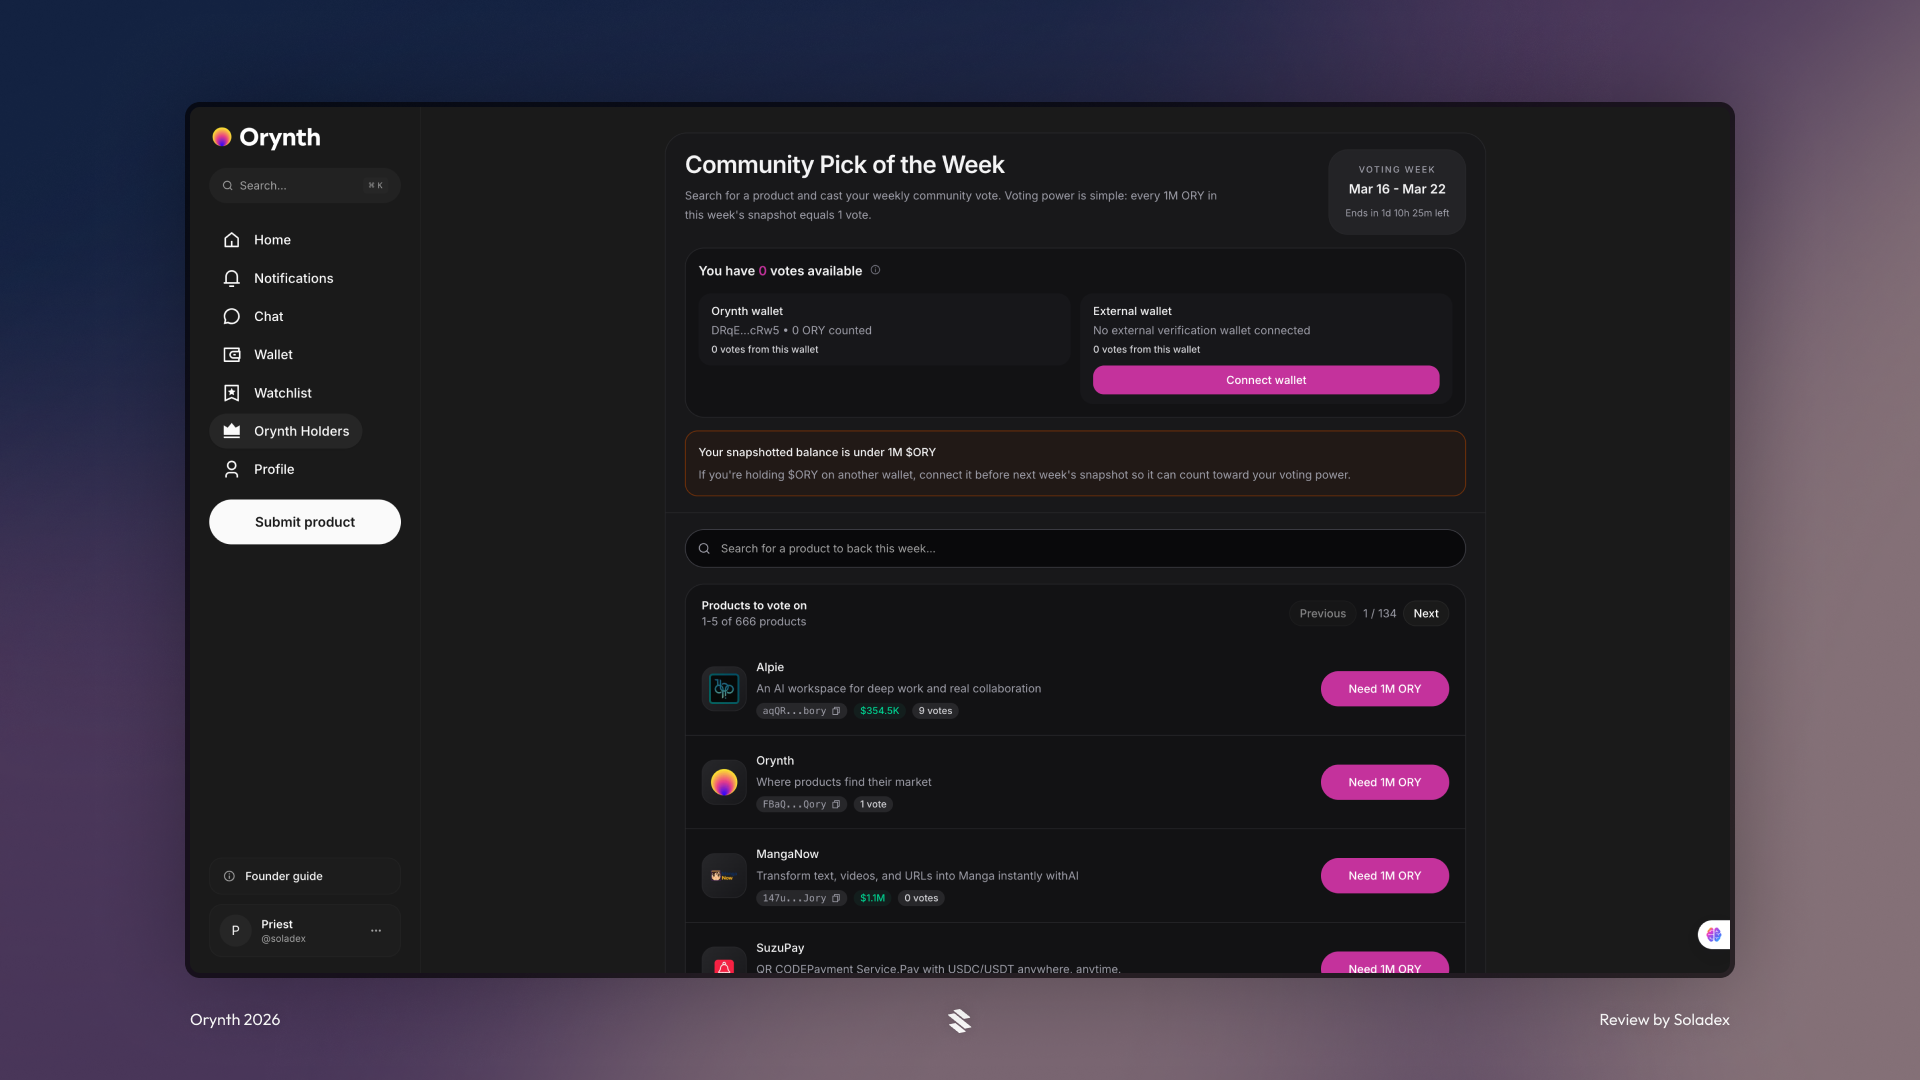Open the brain widget icon at right edge
This screenshot has height=1080, width=1920.
[1713, 934]
